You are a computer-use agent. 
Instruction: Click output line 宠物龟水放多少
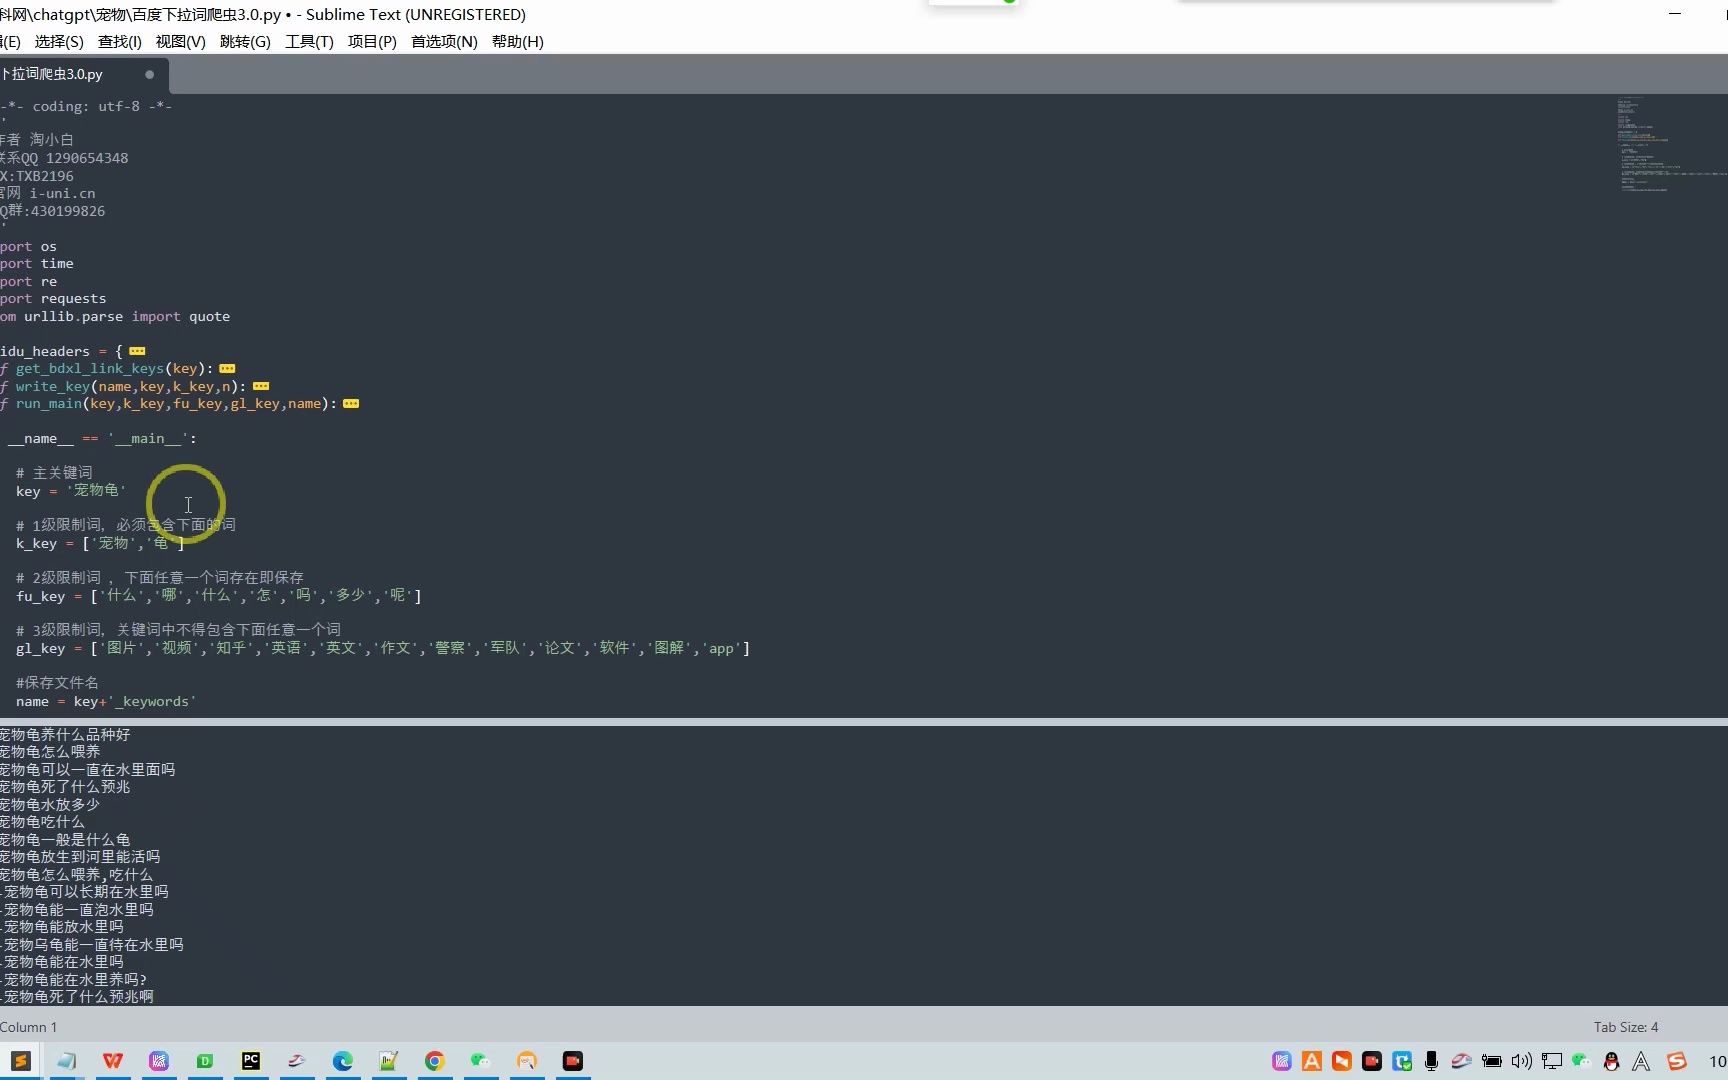[x=50, y=805]
